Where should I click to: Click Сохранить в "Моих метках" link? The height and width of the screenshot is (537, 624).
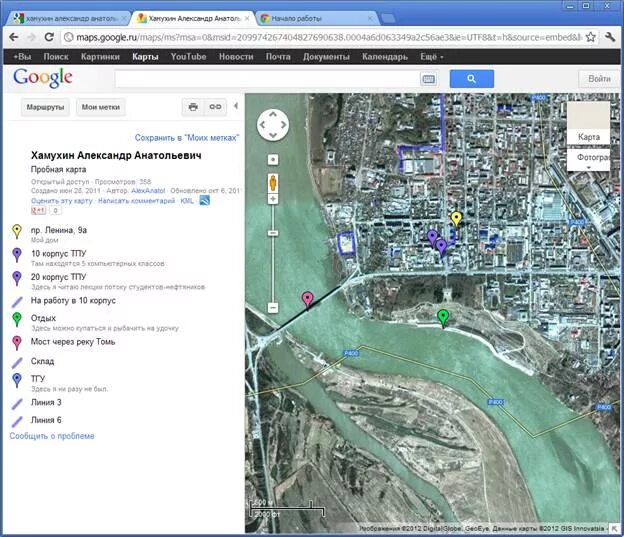(x=187, y=138)
